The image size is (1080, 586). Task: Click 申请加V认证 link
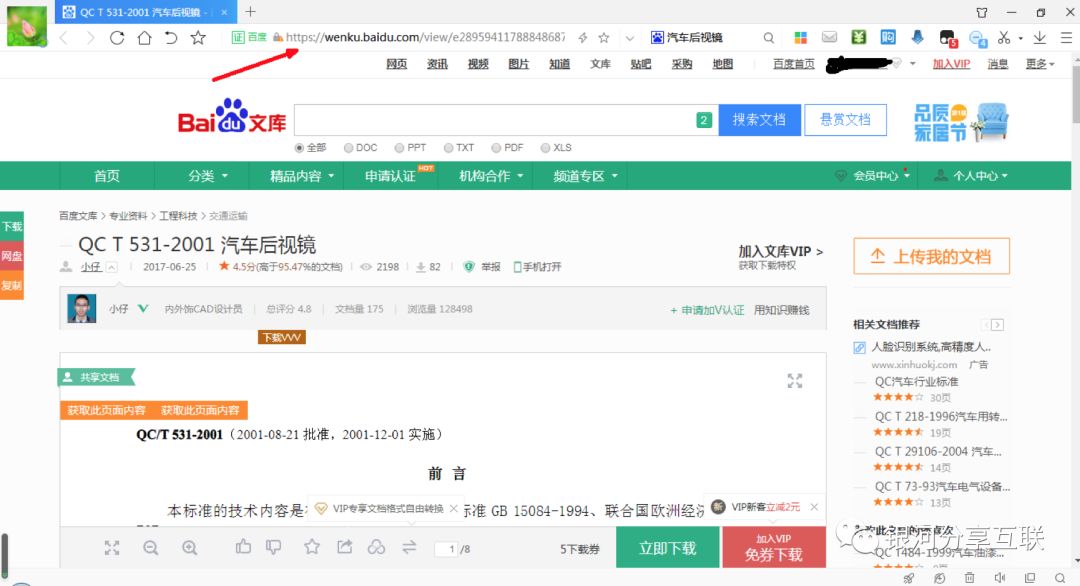click(707, 310)
